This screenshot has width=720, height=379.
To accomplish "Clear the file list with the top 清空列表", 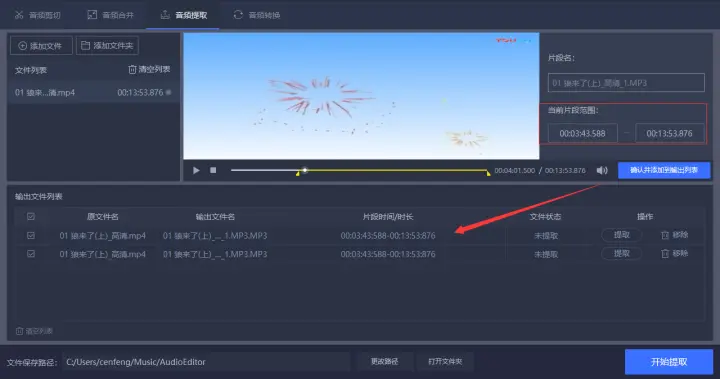I will click(x=149, y=69).
